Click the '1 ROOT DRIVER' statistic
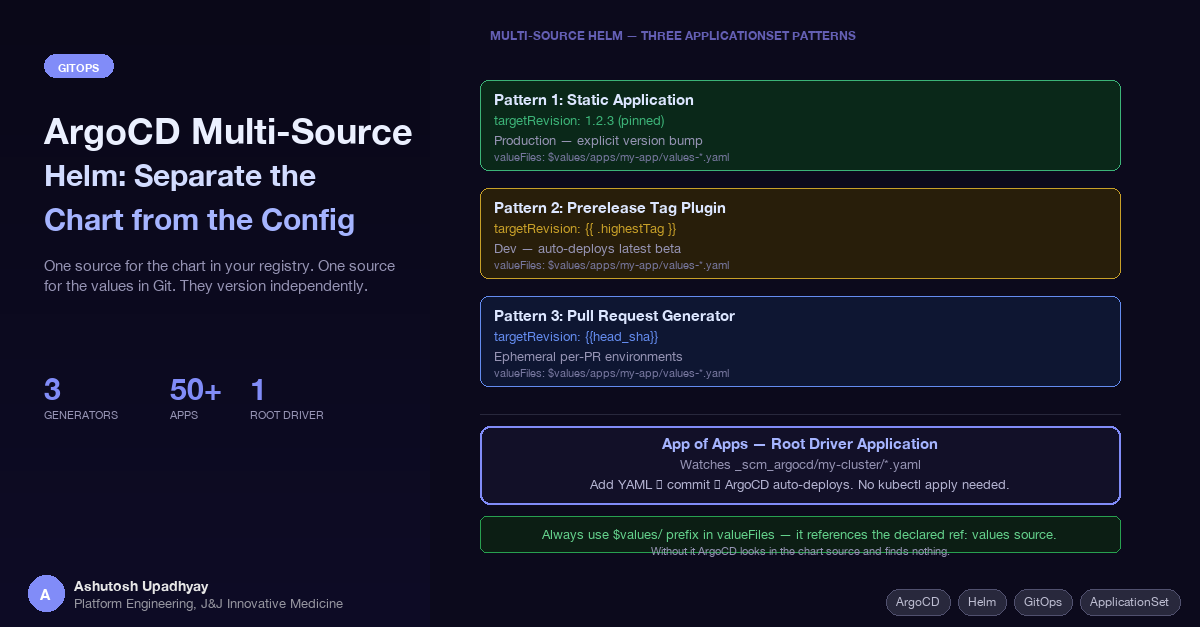1200x627 pixels. [x=287, y=398]
